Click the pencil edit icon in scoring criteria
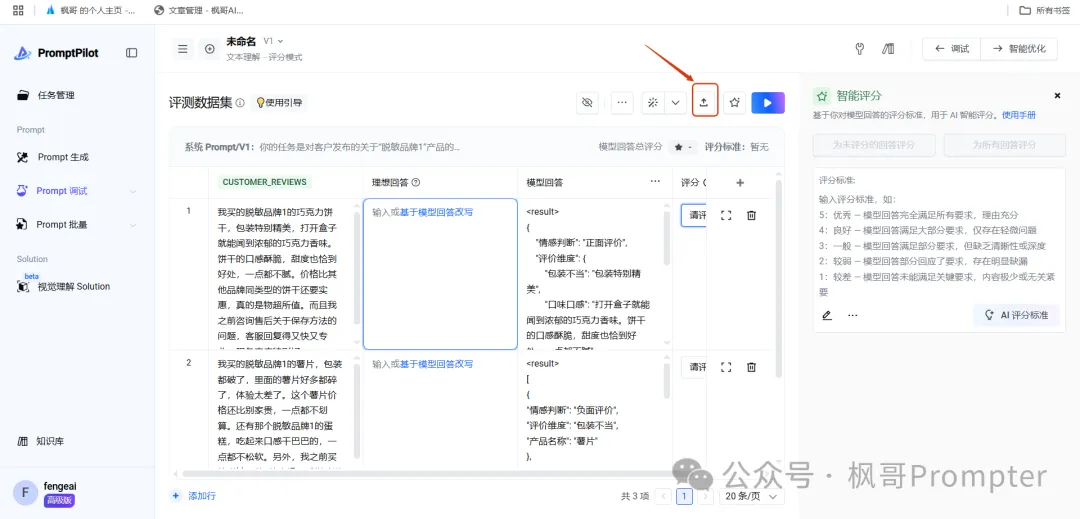 click(827, 315)
